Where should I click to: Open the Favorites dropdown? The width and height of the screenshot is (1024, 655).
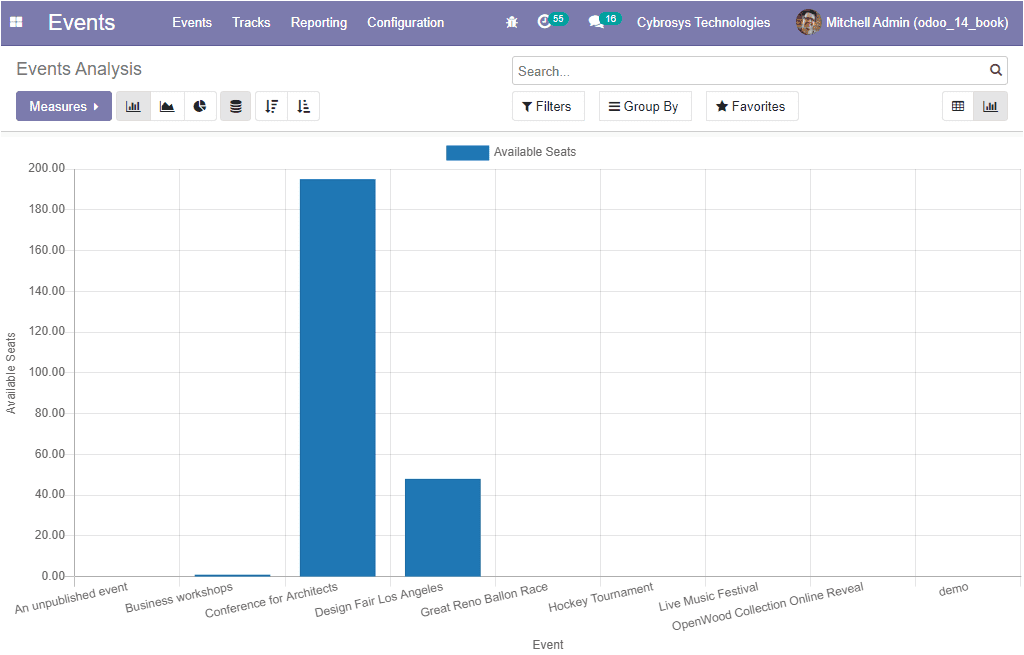coord(752,106)
